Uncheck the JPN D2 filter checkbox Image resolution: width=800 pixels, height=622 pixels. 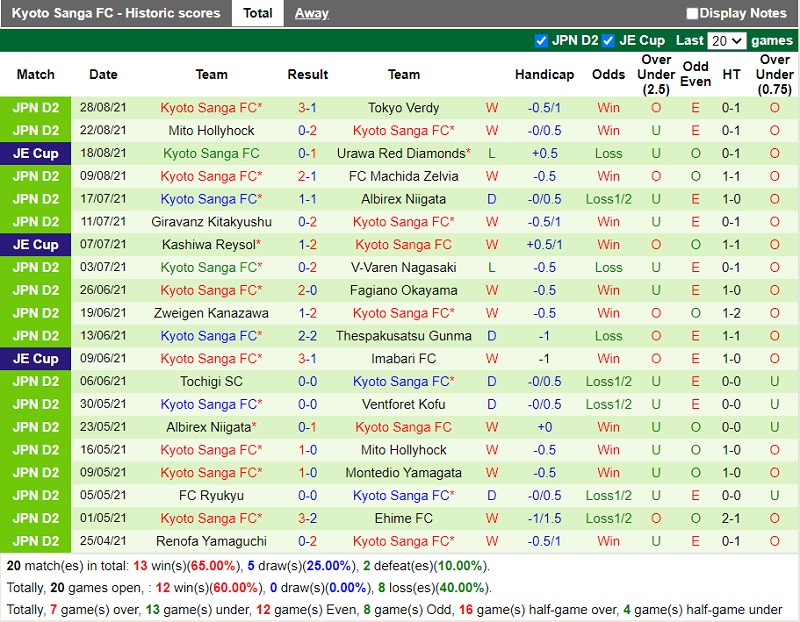click(541, 41)
